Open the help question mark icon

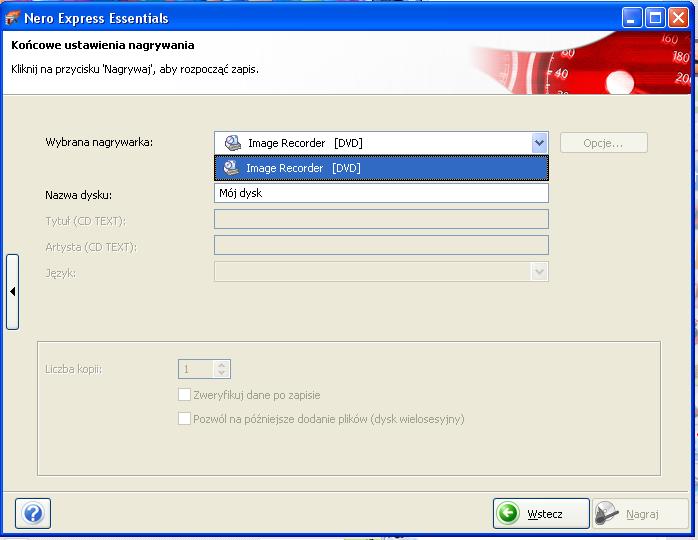(33, 513)
